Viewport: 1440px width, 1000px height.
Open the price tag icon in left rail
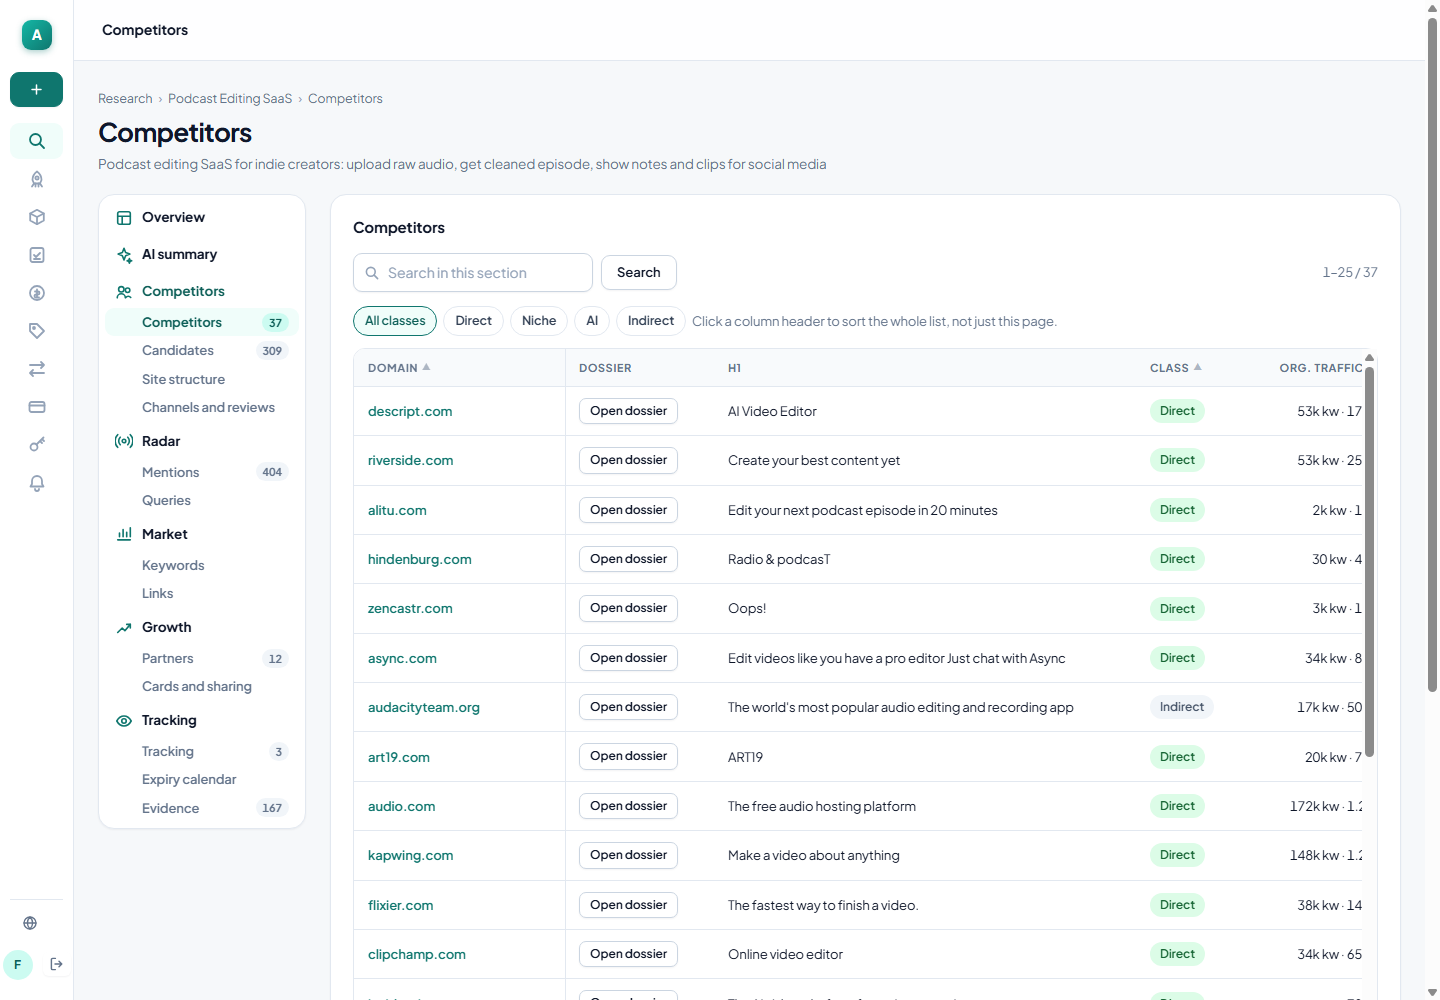37,331
